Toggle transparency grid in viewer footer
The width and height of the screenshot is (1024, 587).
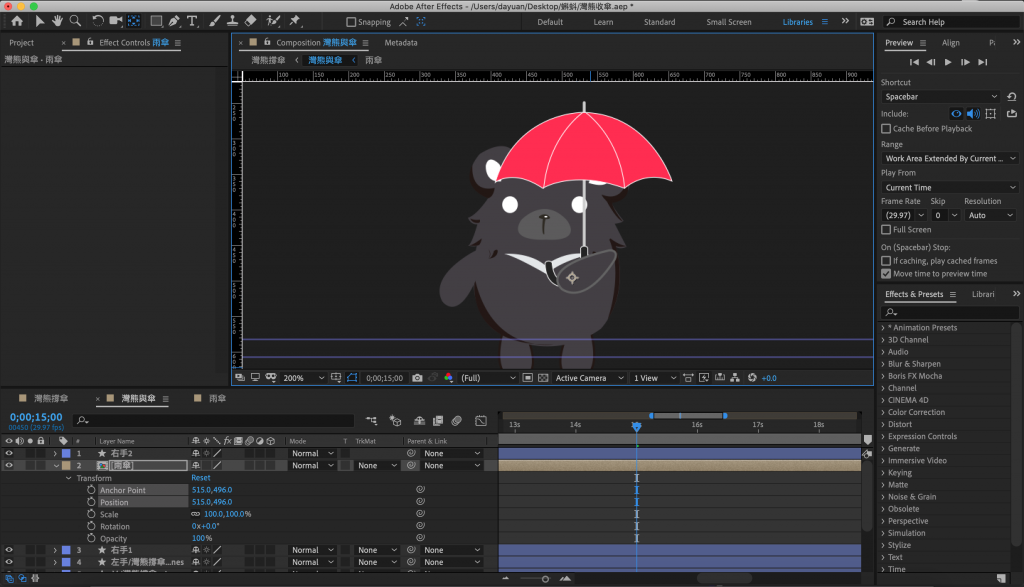(543, 378)
